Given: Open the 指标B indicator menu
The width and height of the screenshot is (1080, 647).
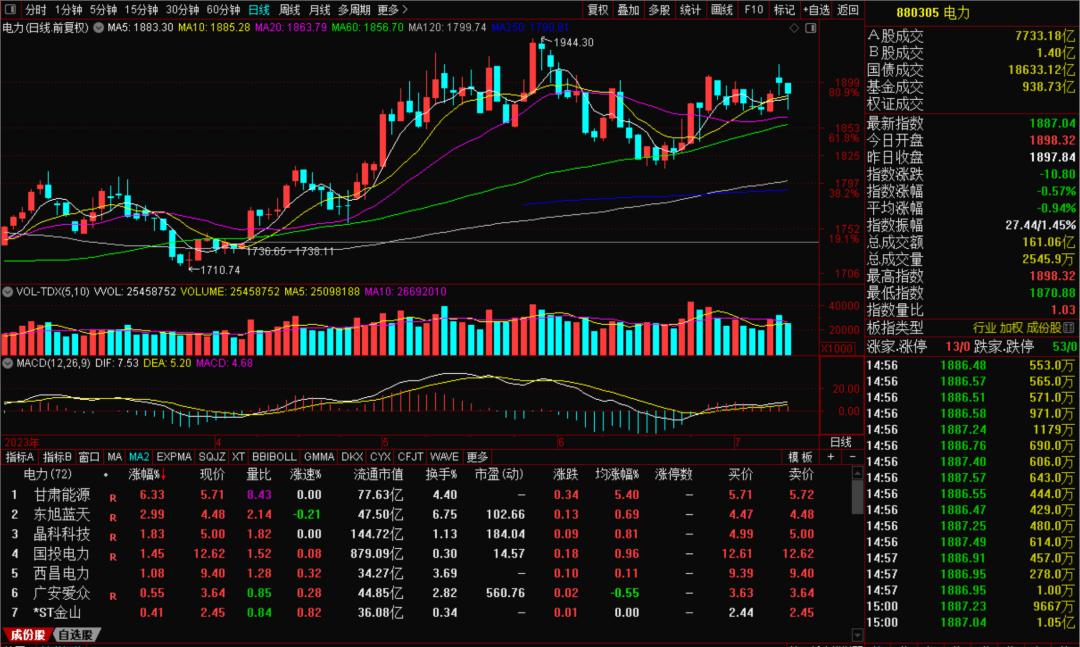Looking at the screenshot, I should click(57, 457).
